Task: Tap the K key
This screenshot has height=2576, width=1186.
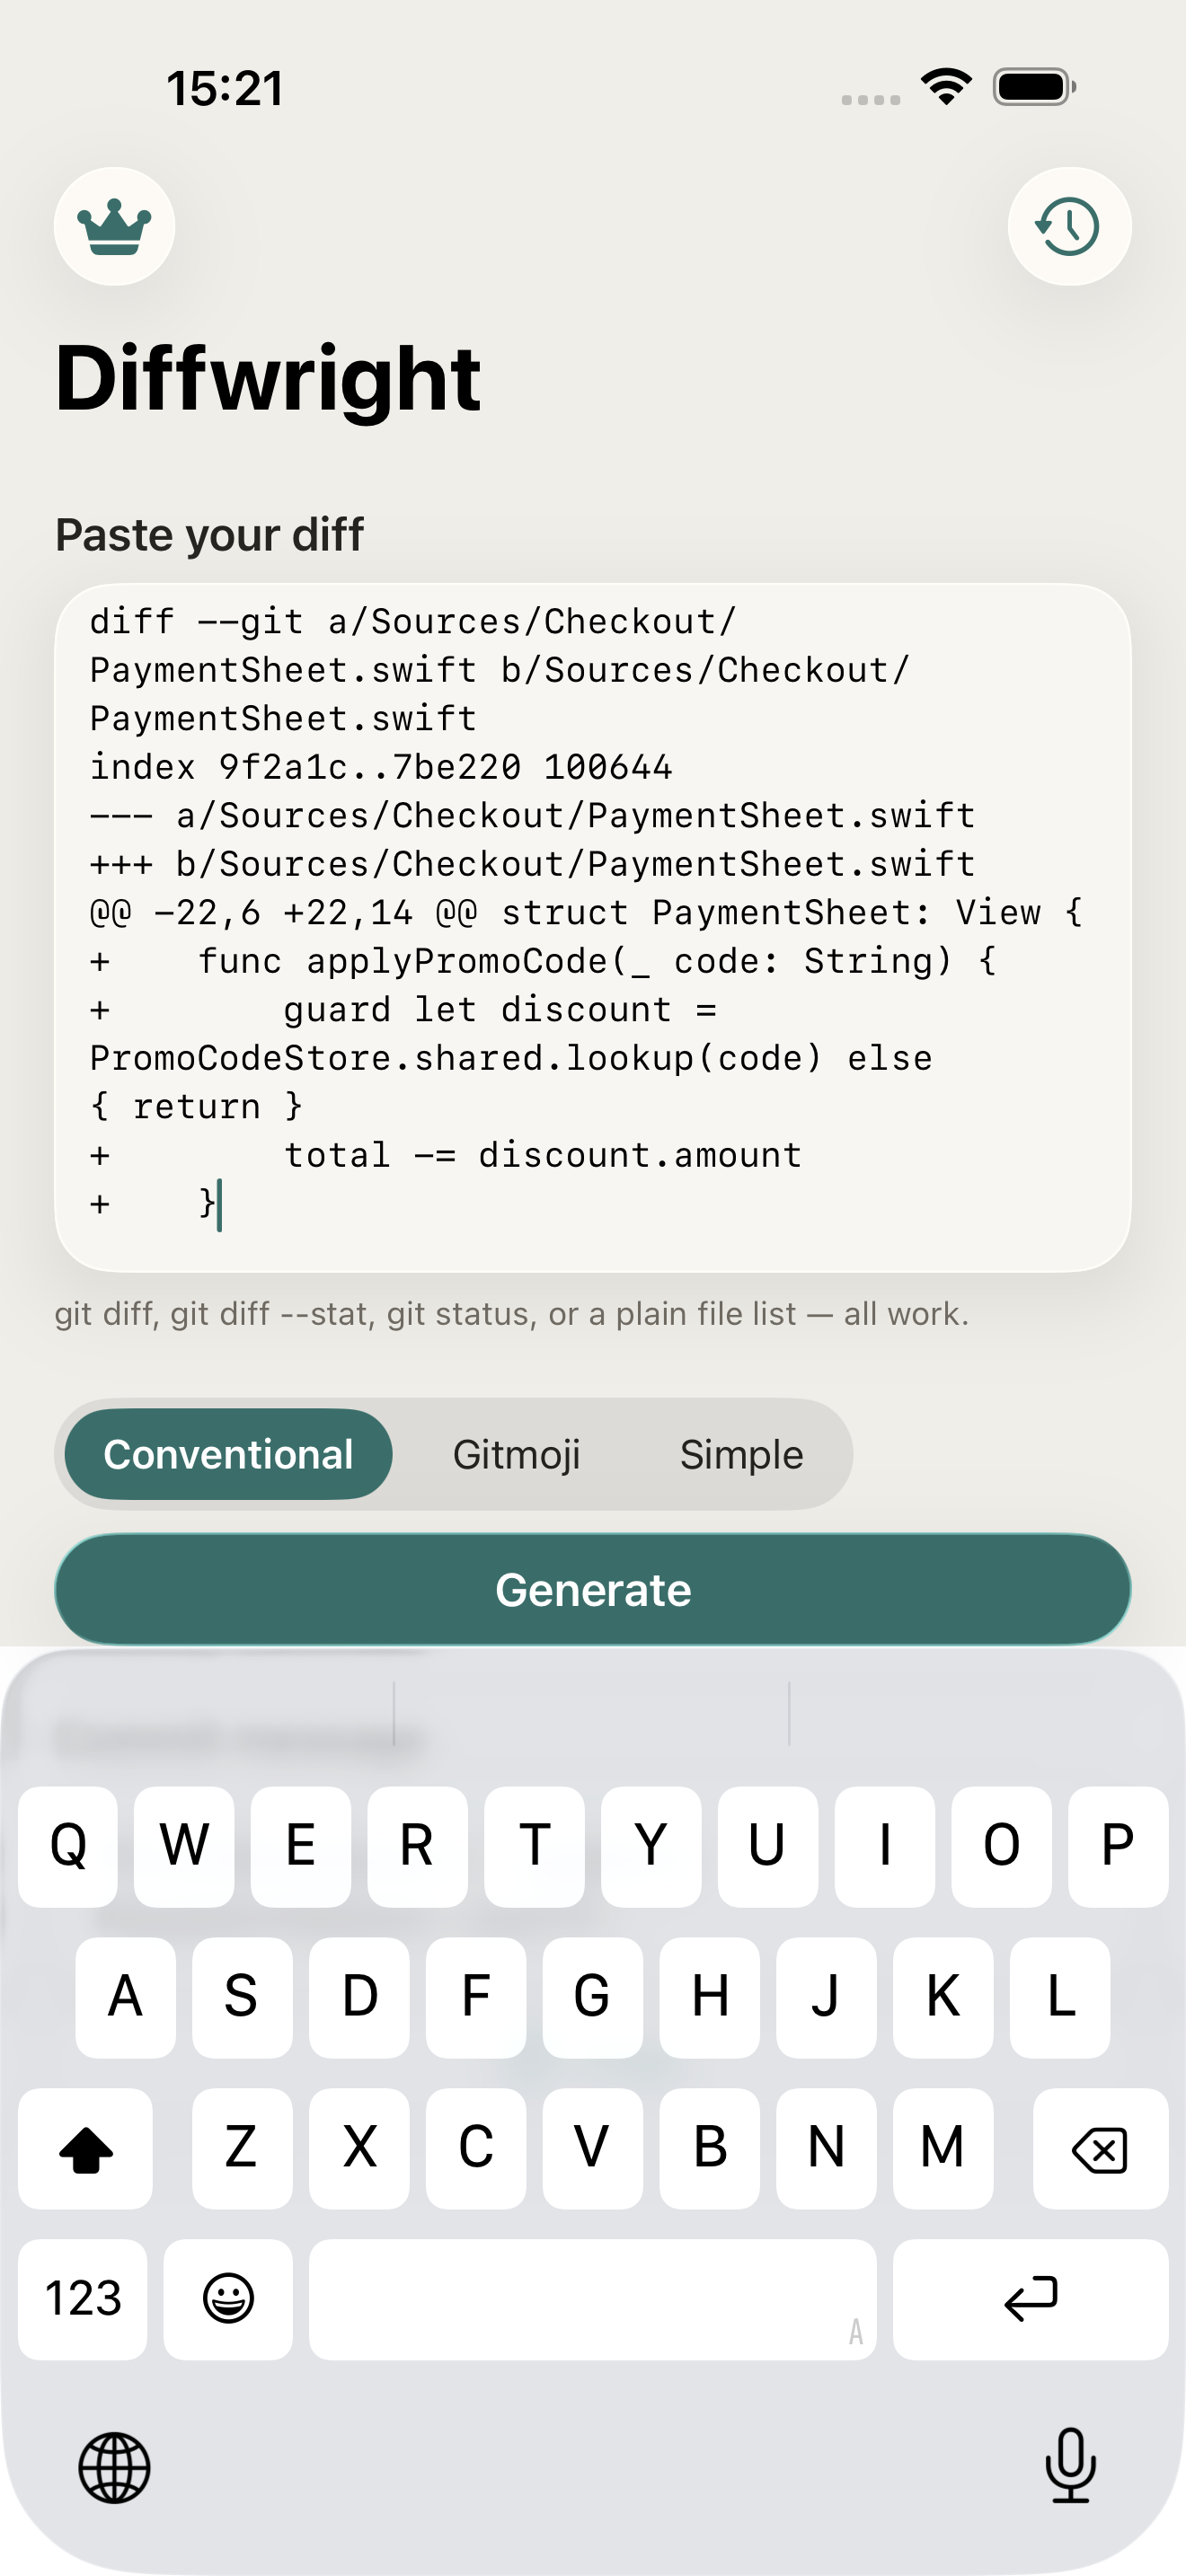Action: click(943, 1997)
